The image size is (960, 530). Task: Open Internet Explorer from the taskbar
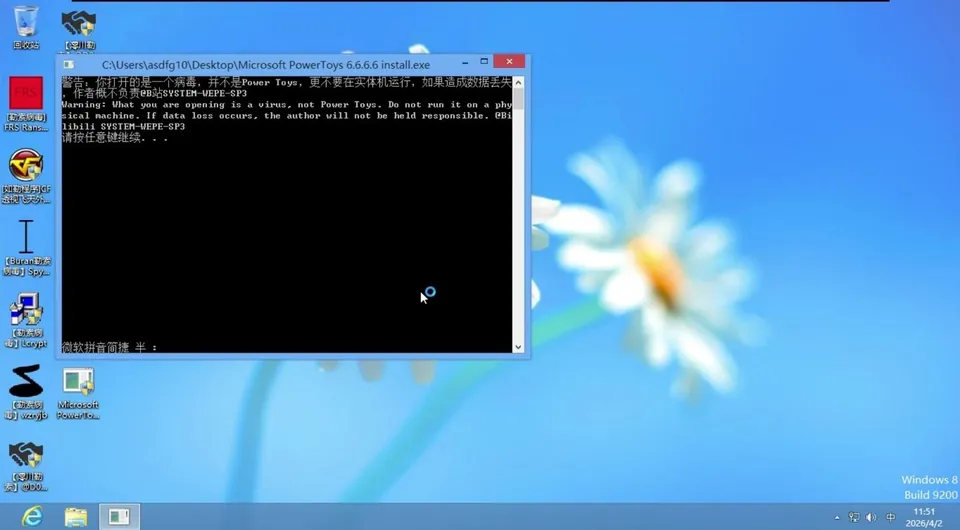tap(32, 517)
